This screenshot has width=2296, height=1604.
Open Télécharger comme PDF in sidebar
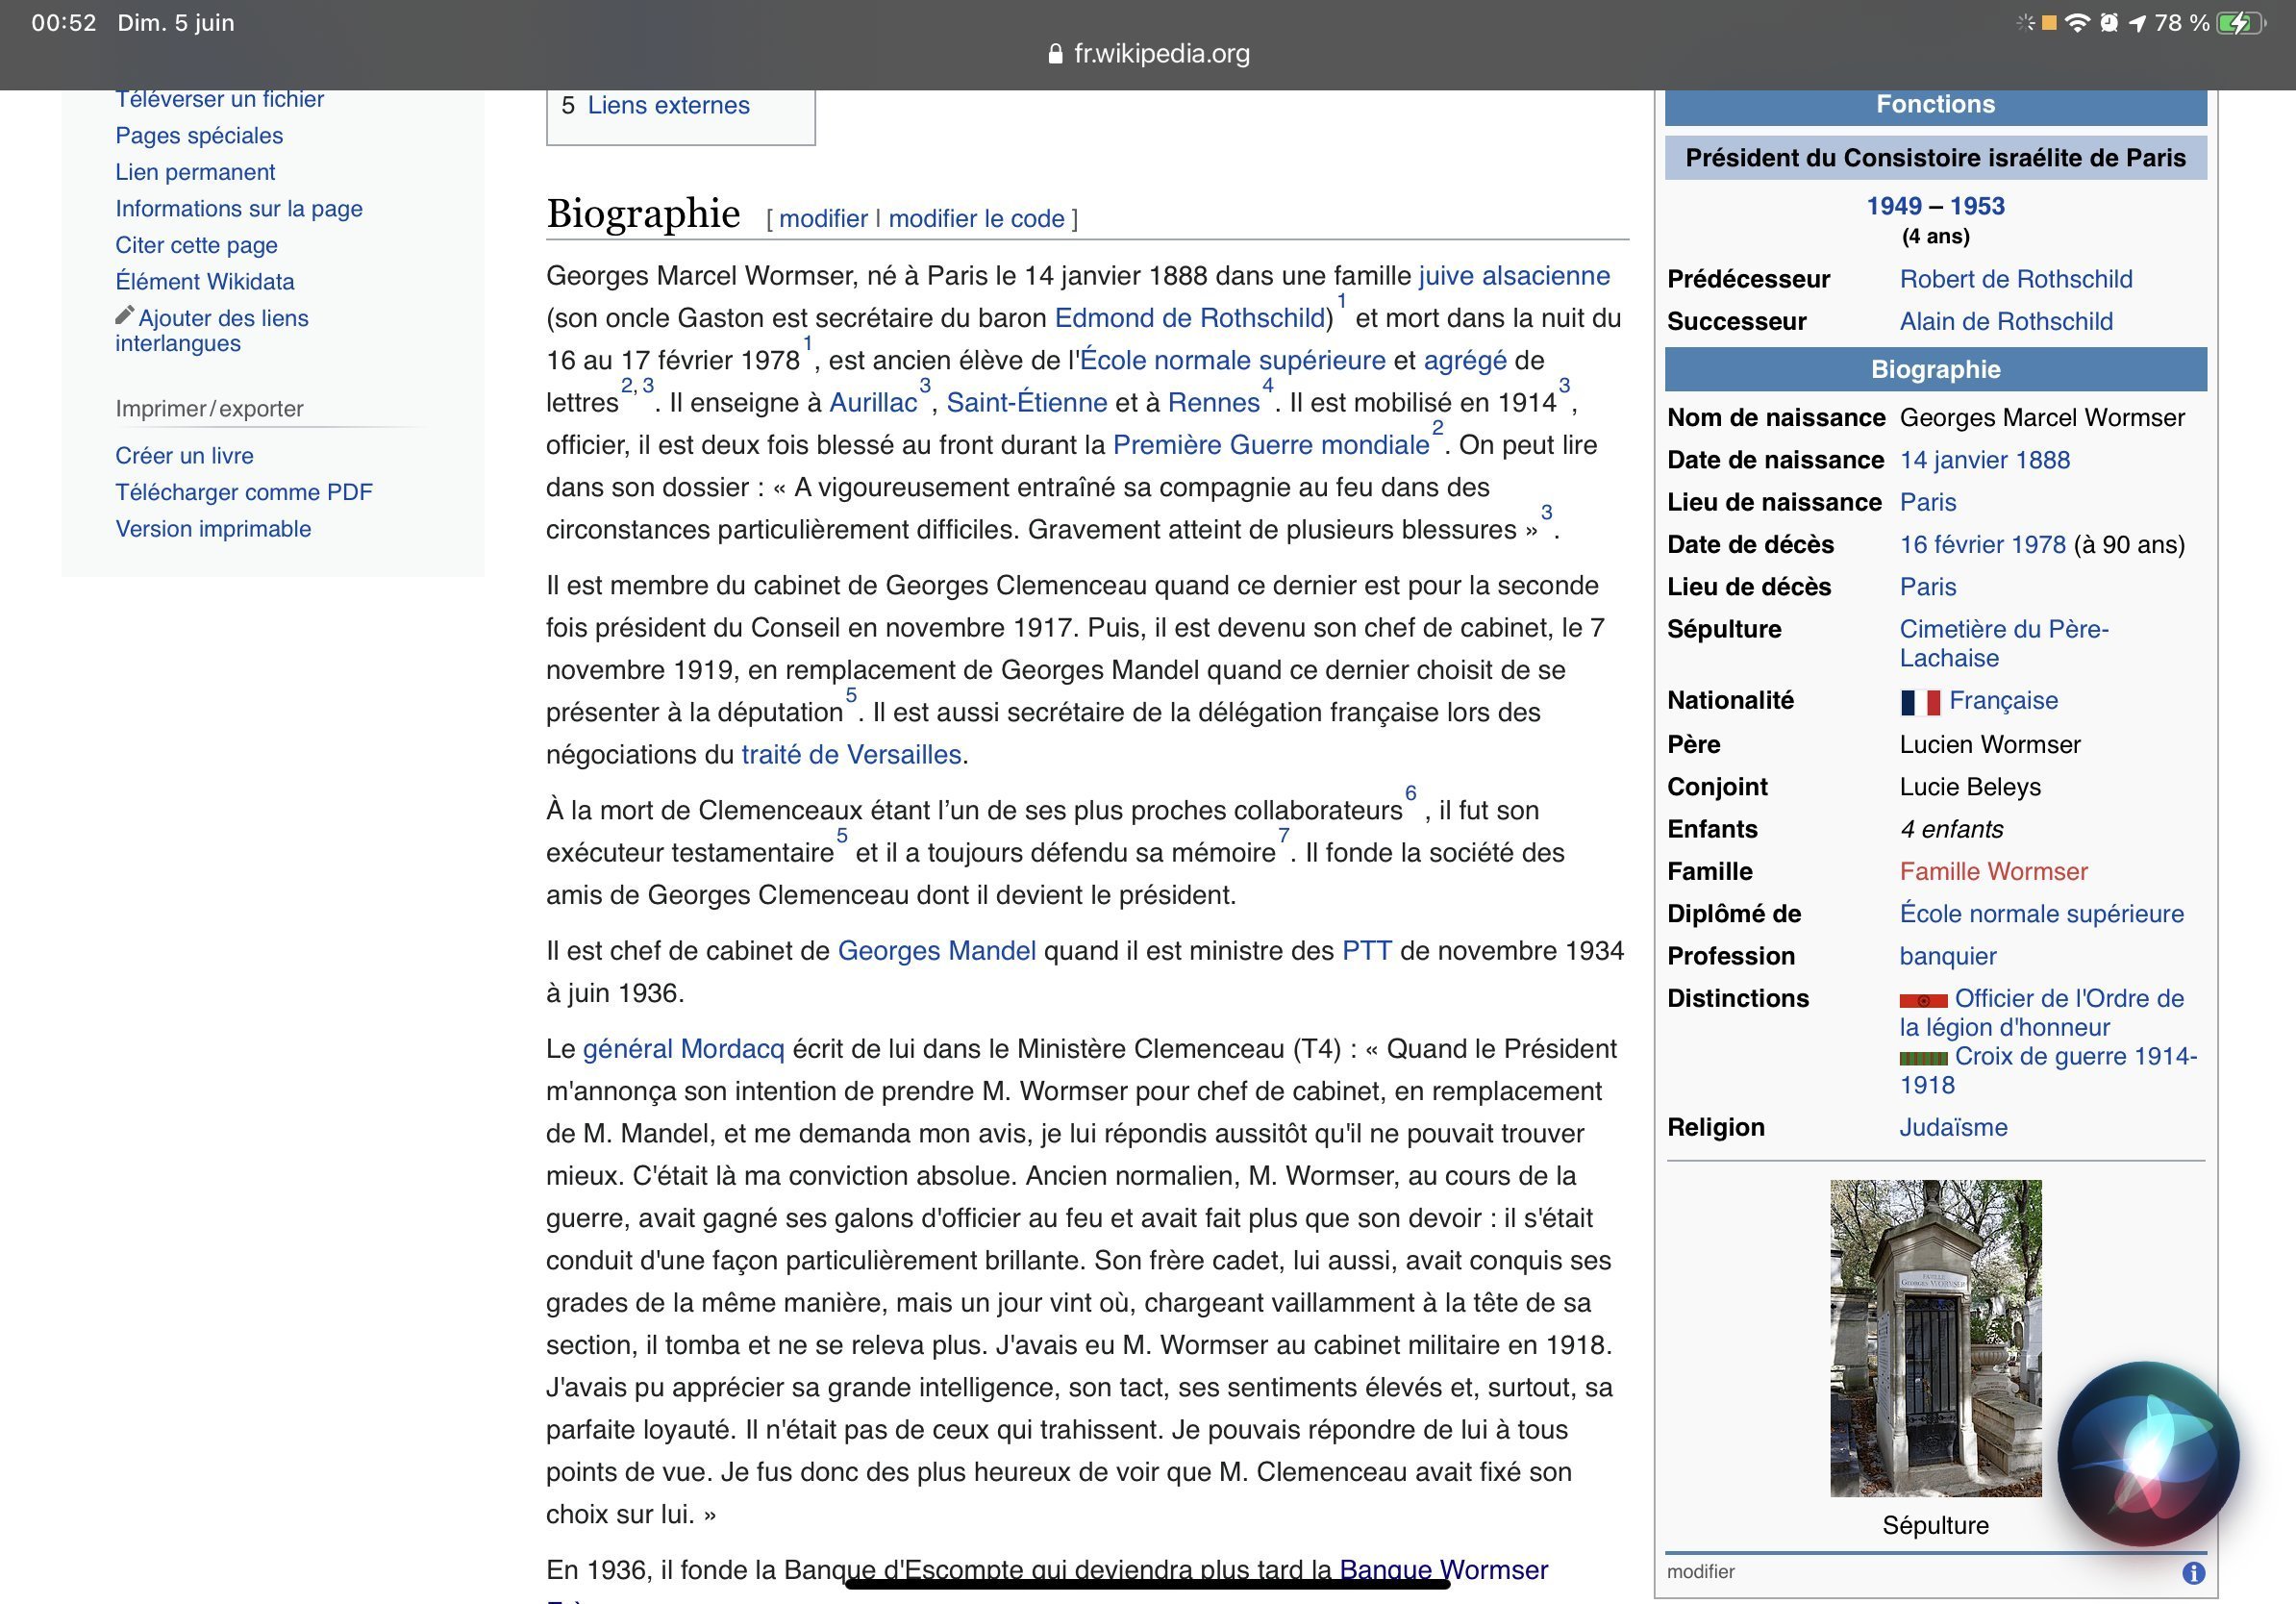coord(243,492)
